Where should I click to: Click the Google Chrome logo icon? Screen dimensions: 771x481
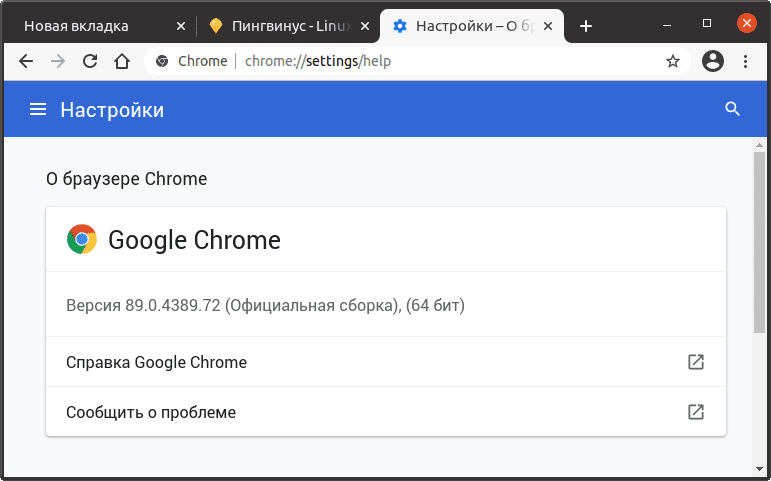click(82, 240)
